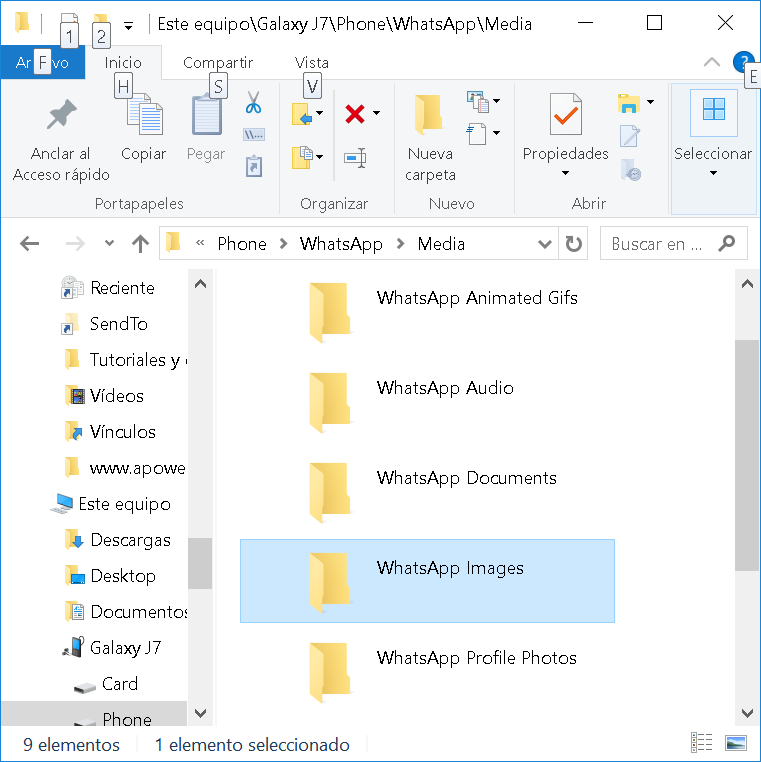Click the Copy to folder icon
The height and width of the screenshot is (762, 761).
pyautogui.click(x=302, y=156)
